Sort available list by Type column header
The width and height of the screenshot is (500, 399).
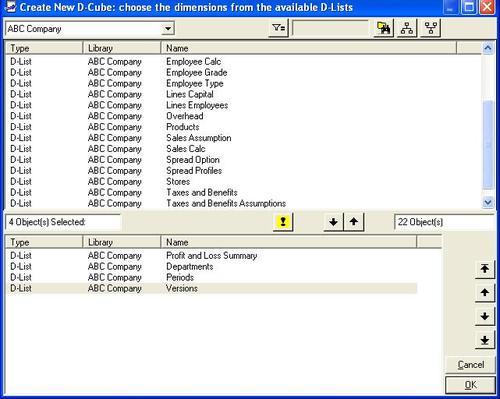coord(44,48)
